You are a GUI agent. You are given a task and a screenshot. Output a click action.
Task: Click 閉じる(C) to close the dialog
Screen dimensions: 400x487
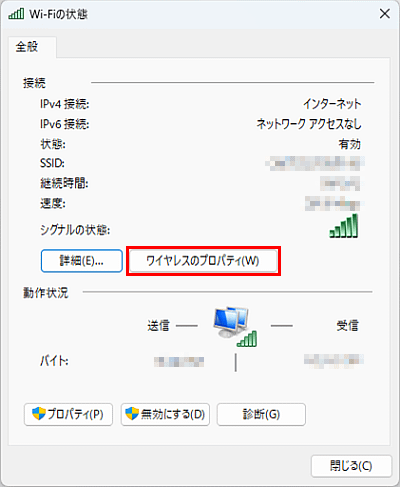(351, 466)
